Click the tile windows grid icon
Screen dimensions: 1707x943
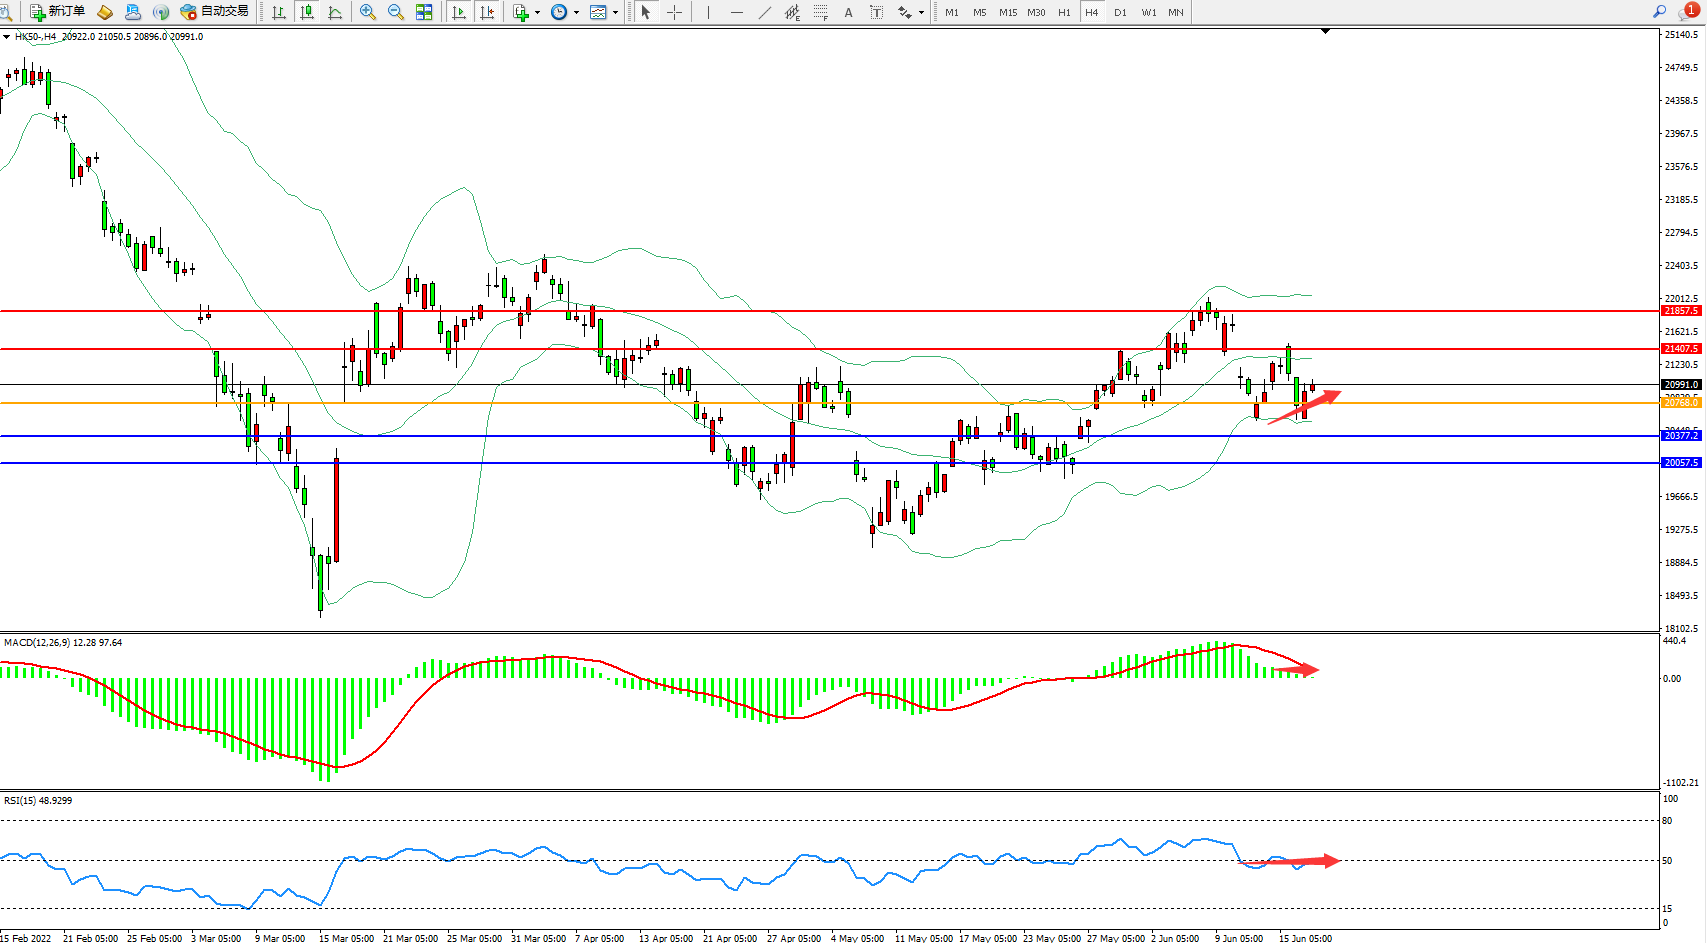pyautogui.click(x=424, y=12)
